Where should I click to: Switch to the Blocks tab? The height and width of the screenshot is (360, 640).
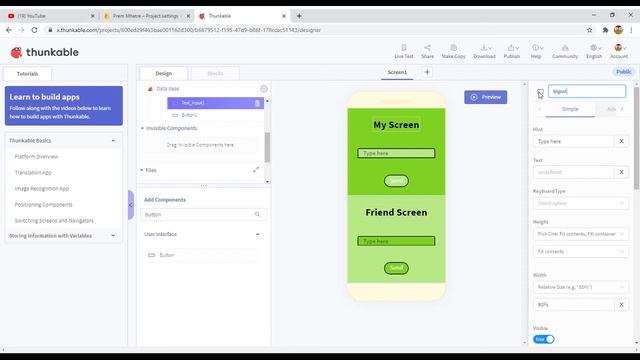pos(215,73)
